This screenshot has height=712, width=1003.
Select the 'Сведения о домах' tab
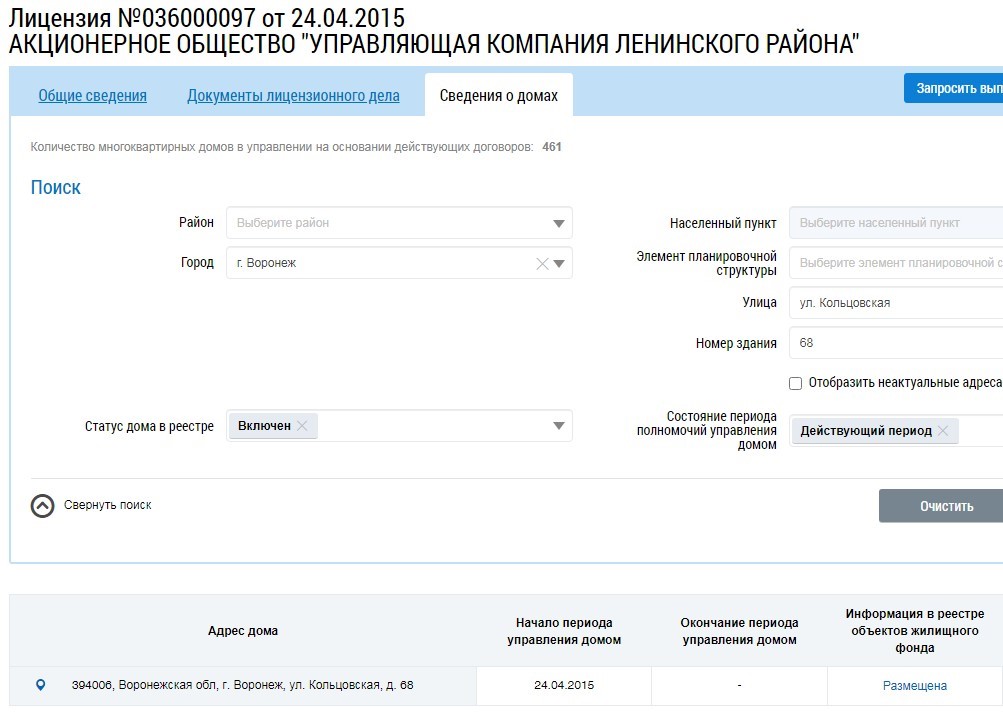(x=498, y=96)
